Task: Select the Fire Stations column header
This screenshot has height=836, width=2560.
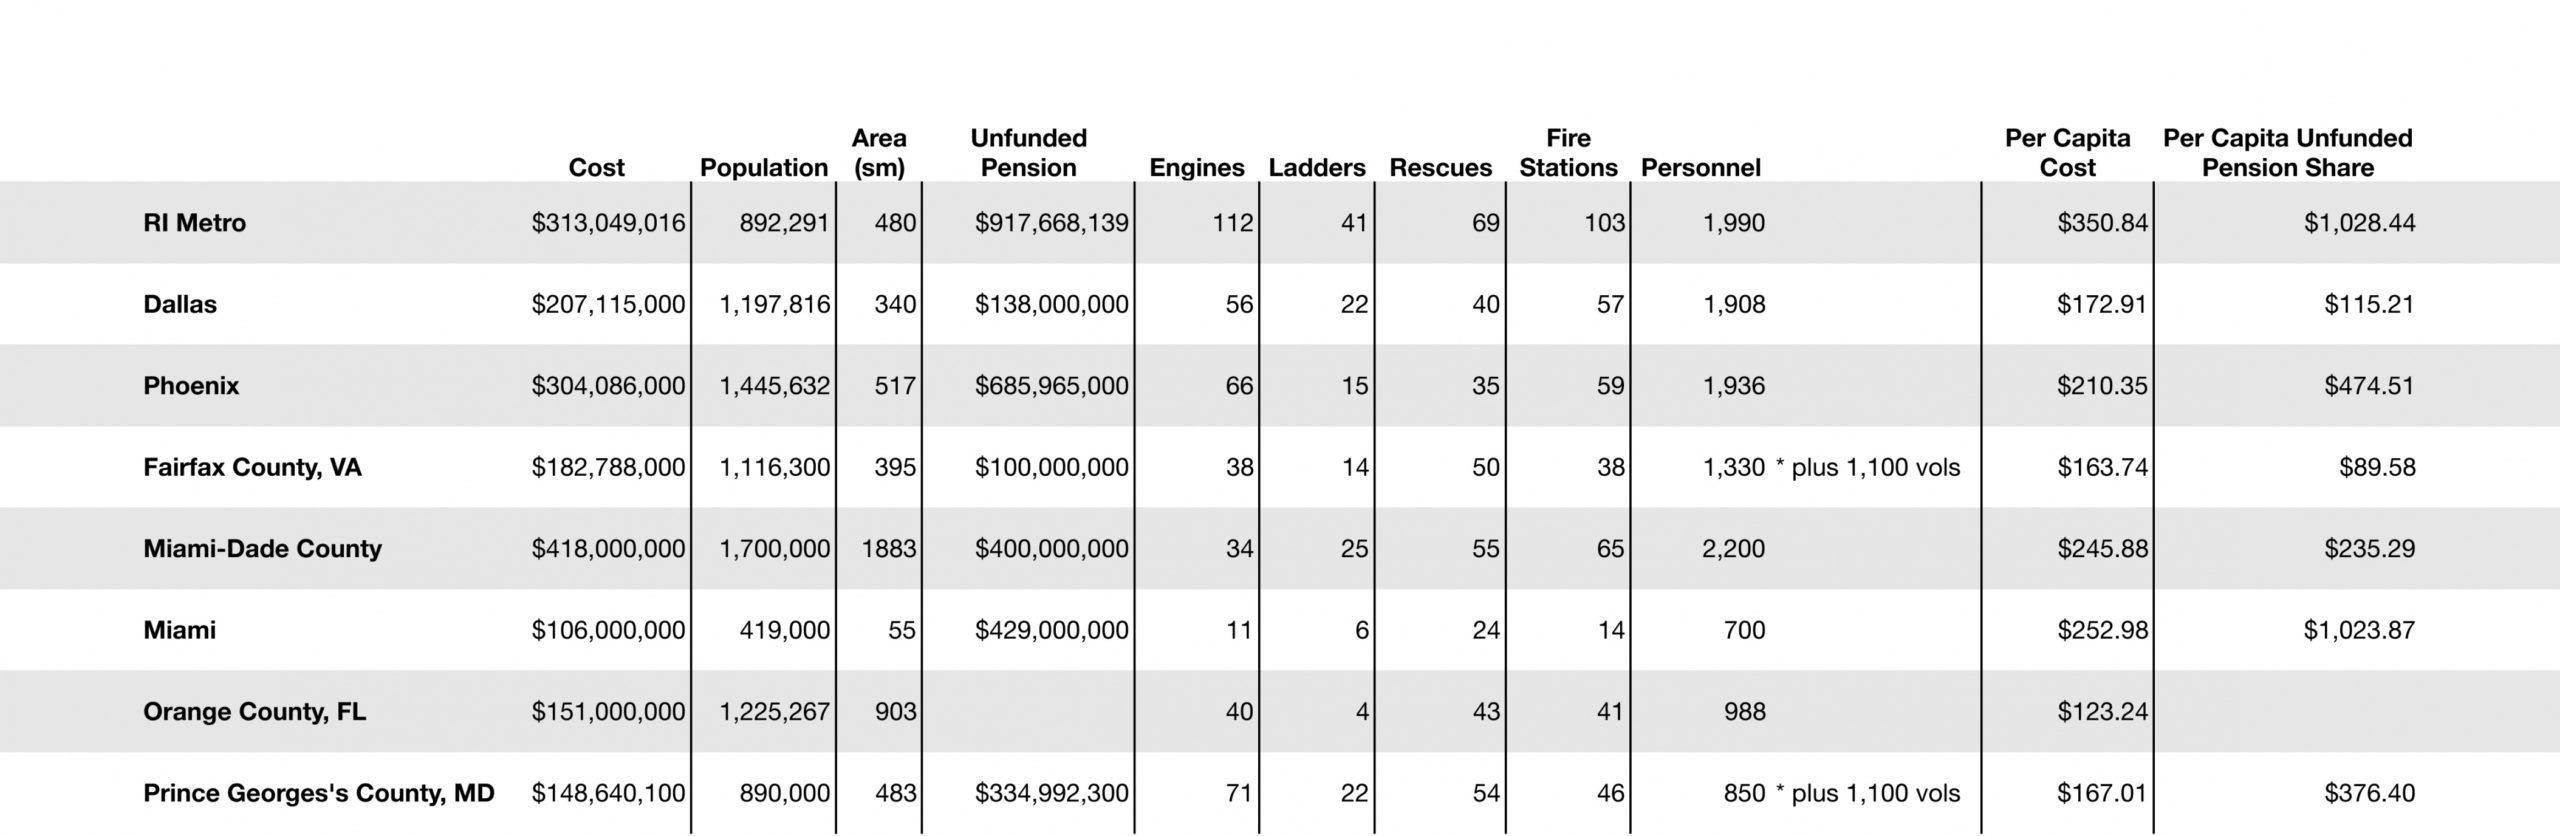Action: pos(1567,153)
